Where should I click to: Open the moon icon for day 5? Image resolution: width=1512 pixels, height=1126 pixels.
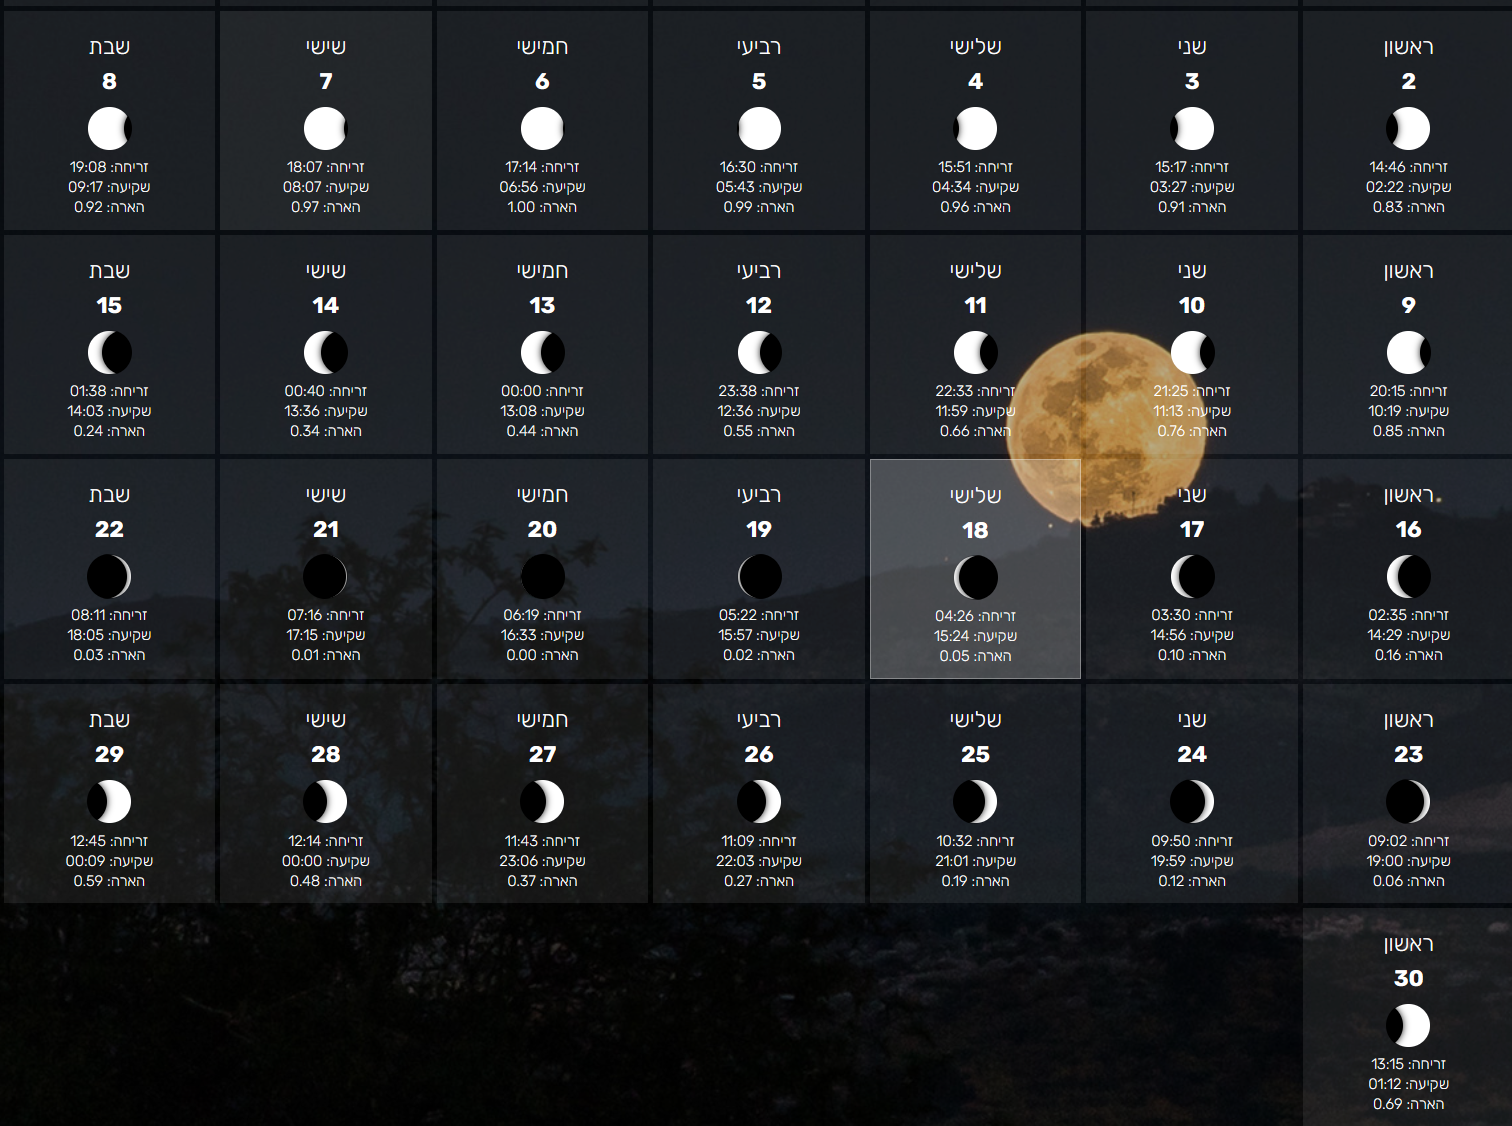click(x=759, y=129)
